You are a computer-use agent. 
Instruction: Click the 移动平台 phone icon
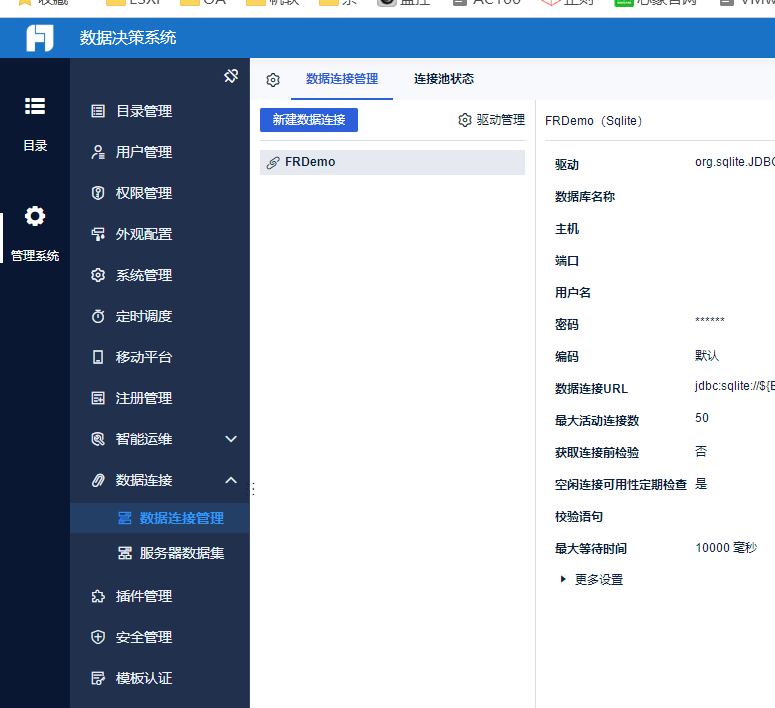point(98,357)
